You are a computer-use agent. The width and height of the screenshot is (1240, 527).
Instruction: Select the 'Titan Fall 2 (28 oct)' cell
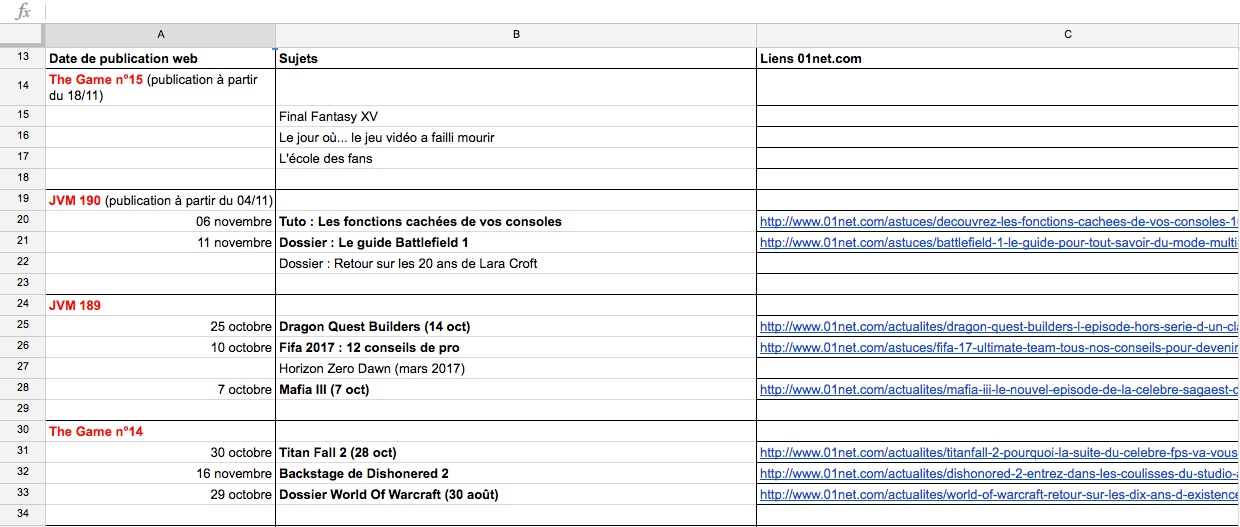point(516,452)
